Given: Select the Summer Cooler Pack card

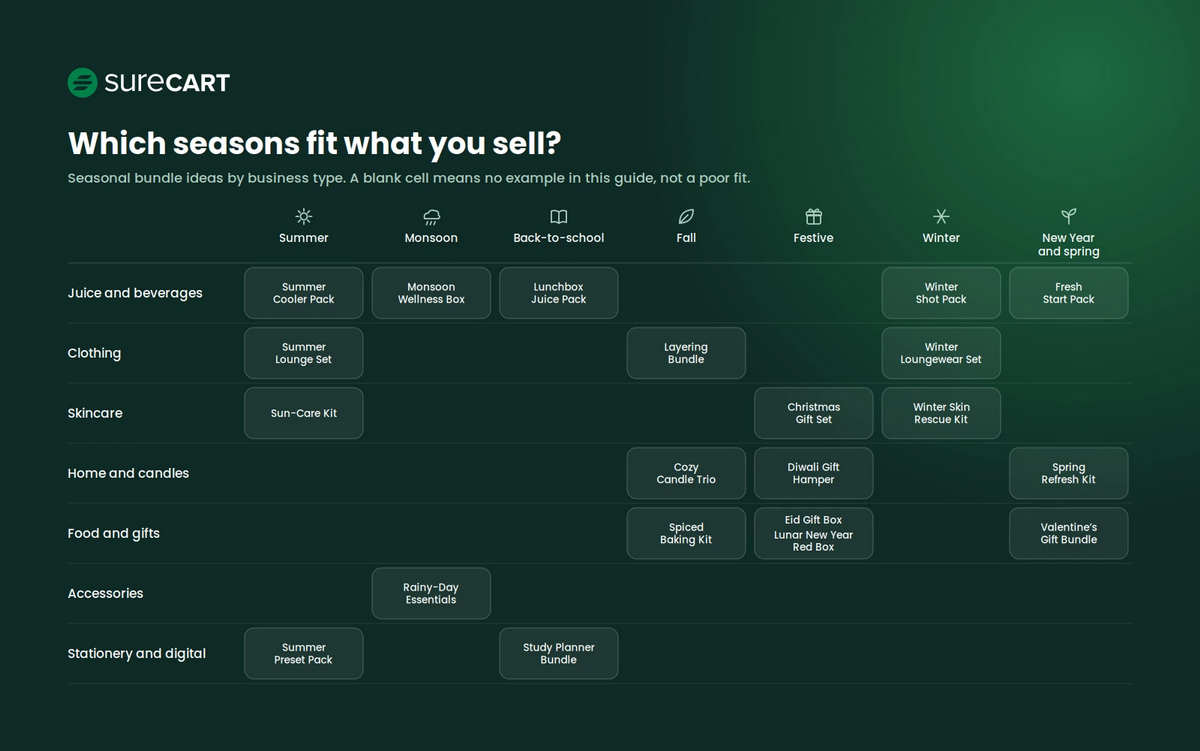Looking at the screenshot, I should click(304, 293).
